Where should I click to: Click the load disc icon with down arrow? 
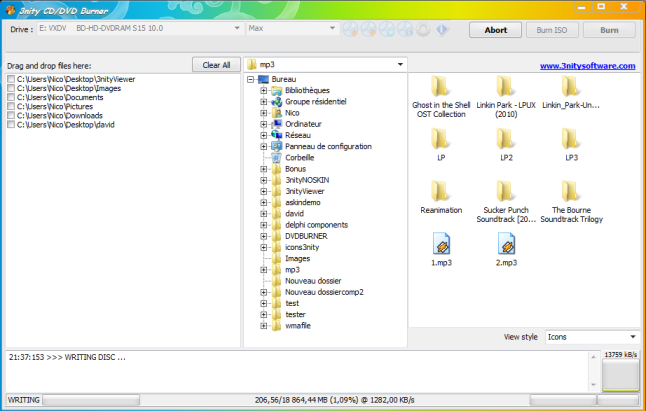click(x=368, y=29)
